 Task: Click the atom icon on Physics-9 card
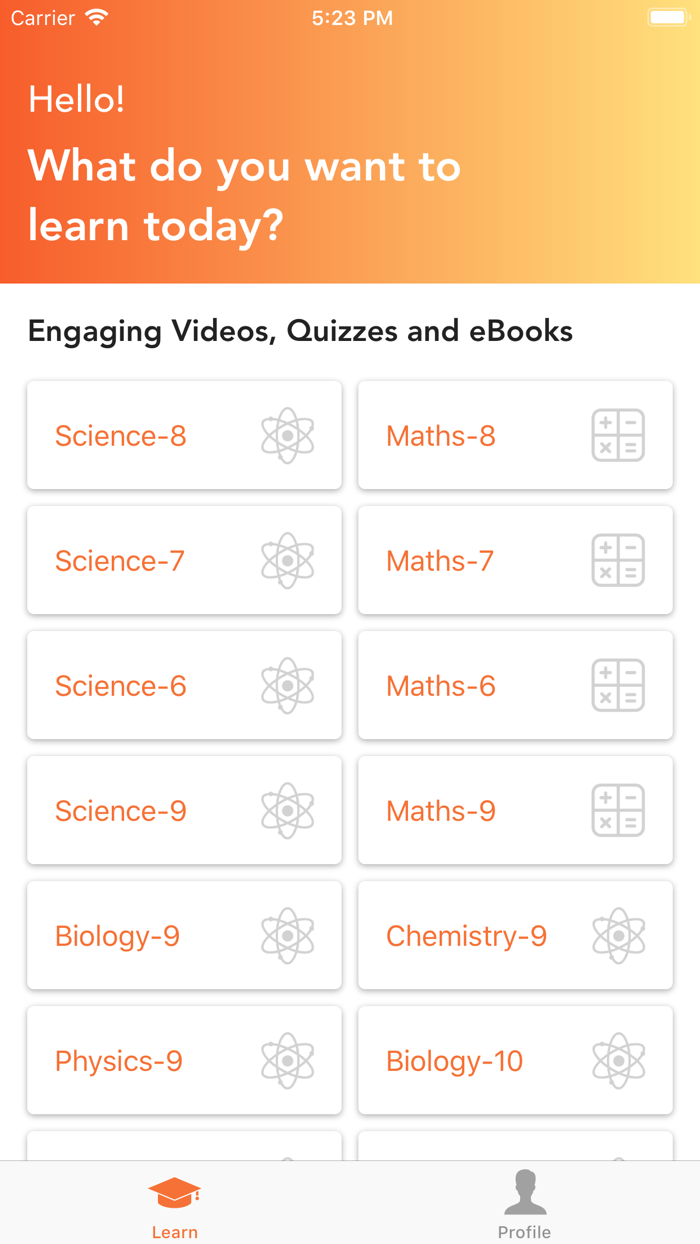[x=288, y=1060]
